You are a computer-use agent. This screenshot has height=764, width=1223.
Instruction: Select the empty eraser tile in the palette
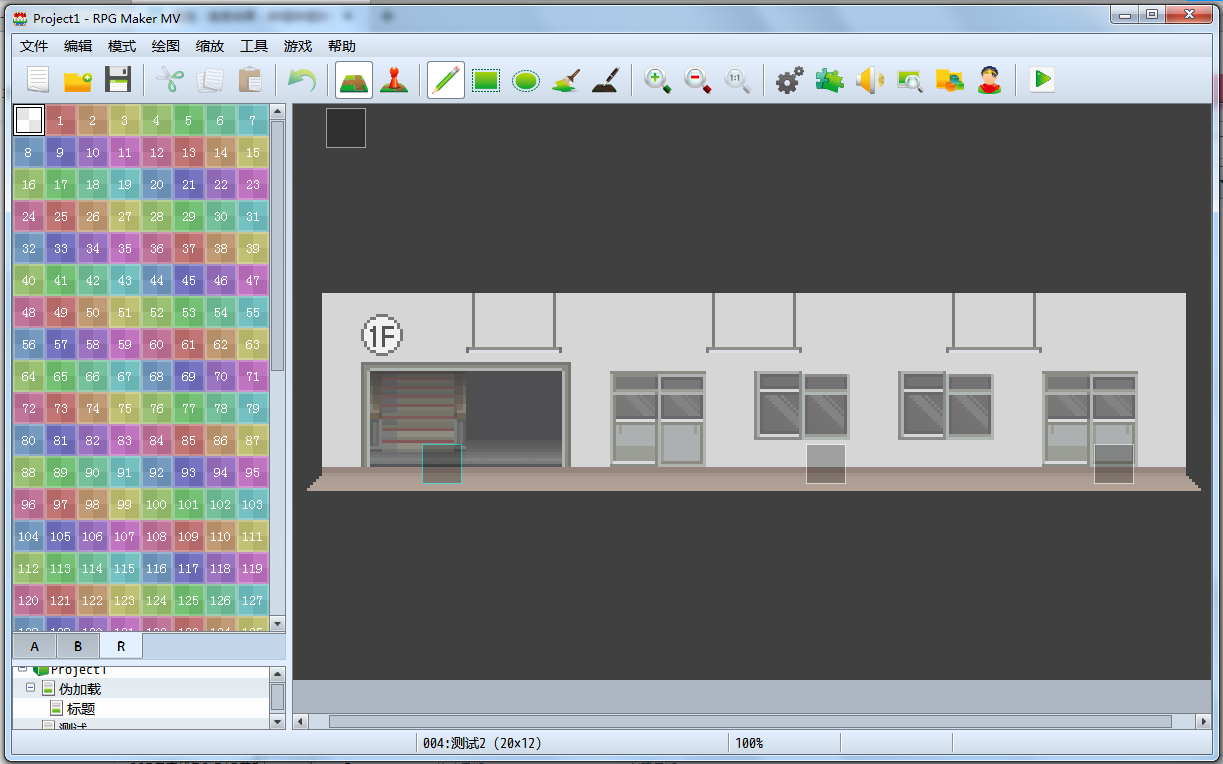[x=29, y=121]
